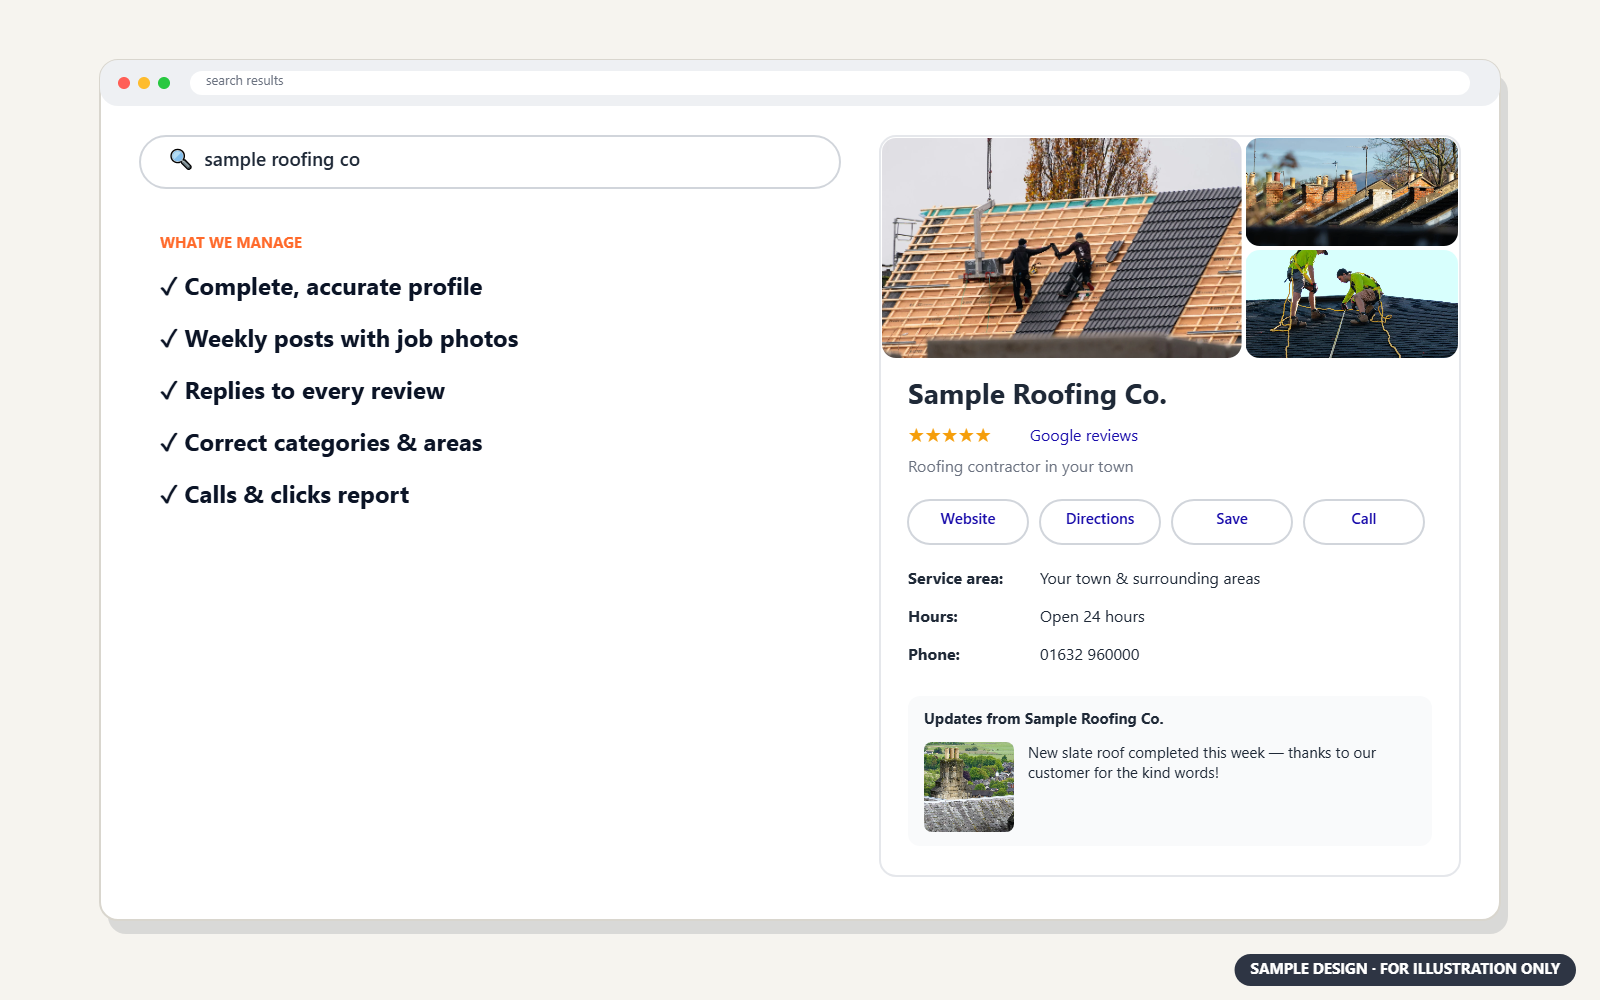
Task: Click the phone number 01632 960000
Action: tap(1090, 655)
